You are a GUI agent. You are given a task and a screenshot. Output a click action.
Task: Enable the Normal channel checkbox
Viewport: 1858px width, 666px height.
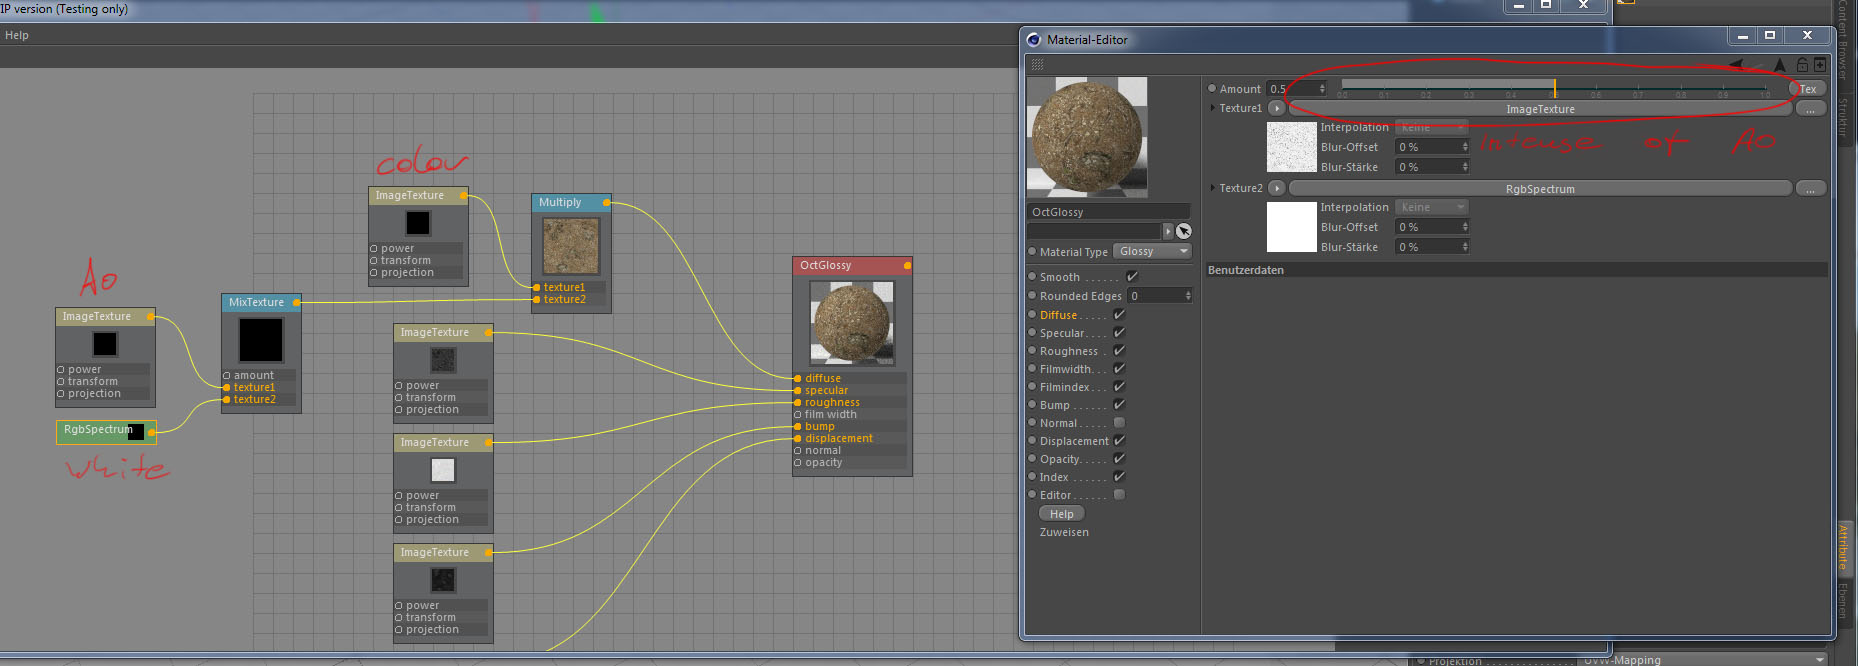[x=1119, y=423]
